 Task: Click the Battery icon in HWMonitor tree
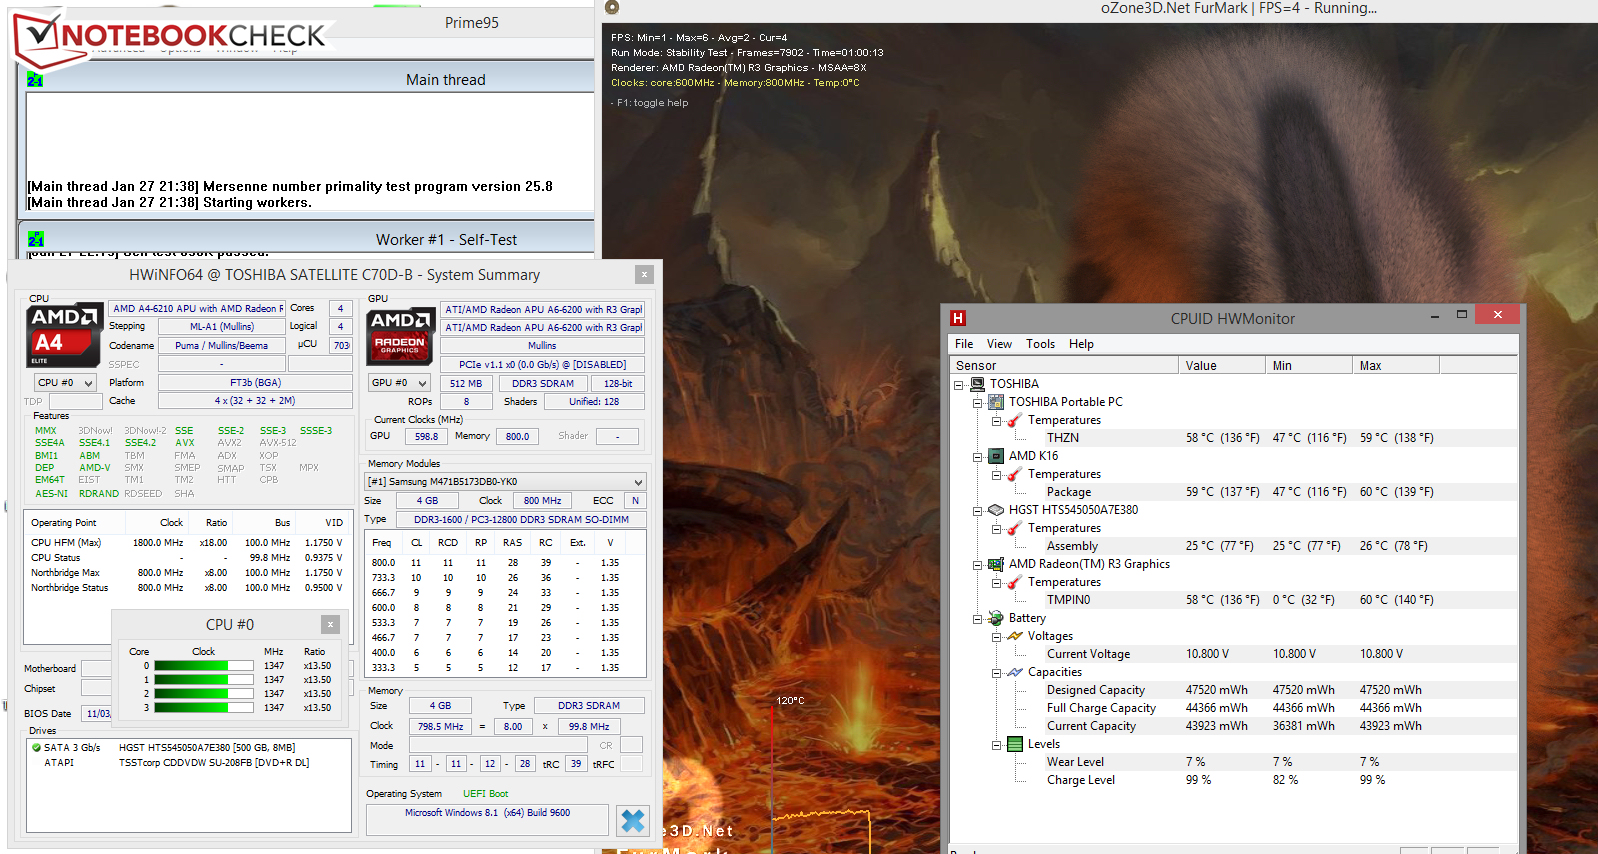[x=996, y=618]
